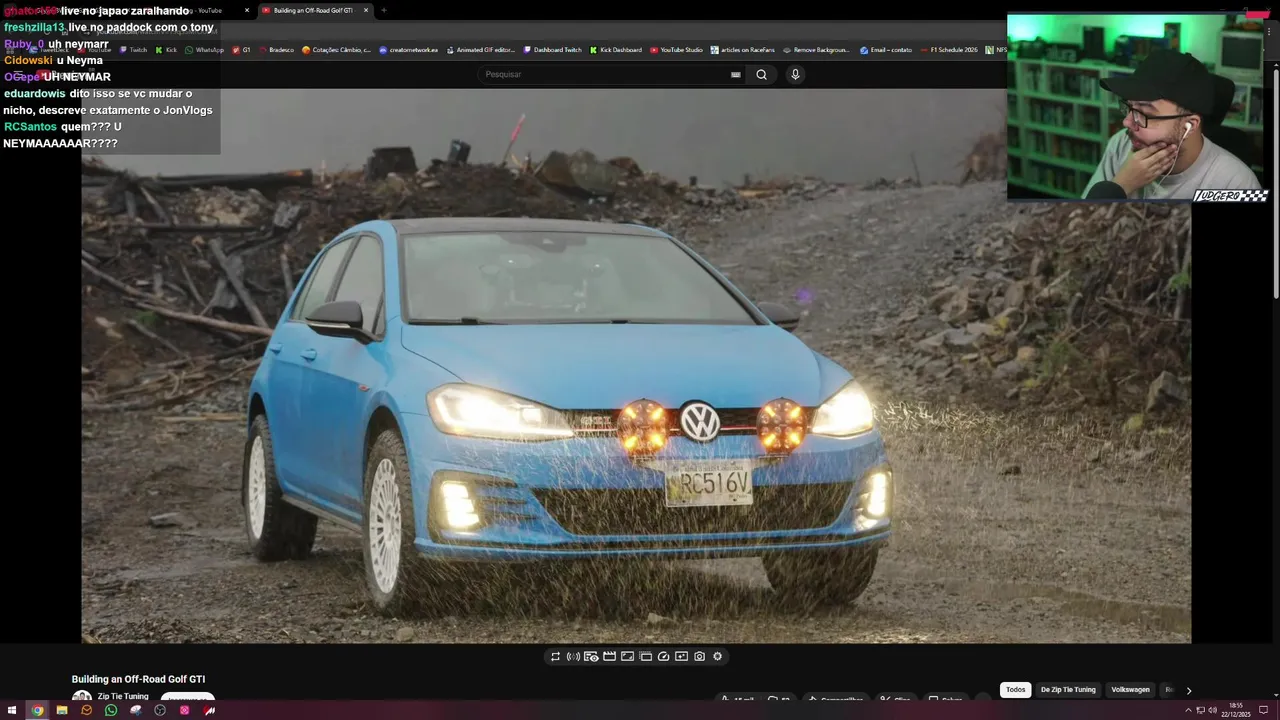Select the Volkswagen filter chip

(1130, 690)
